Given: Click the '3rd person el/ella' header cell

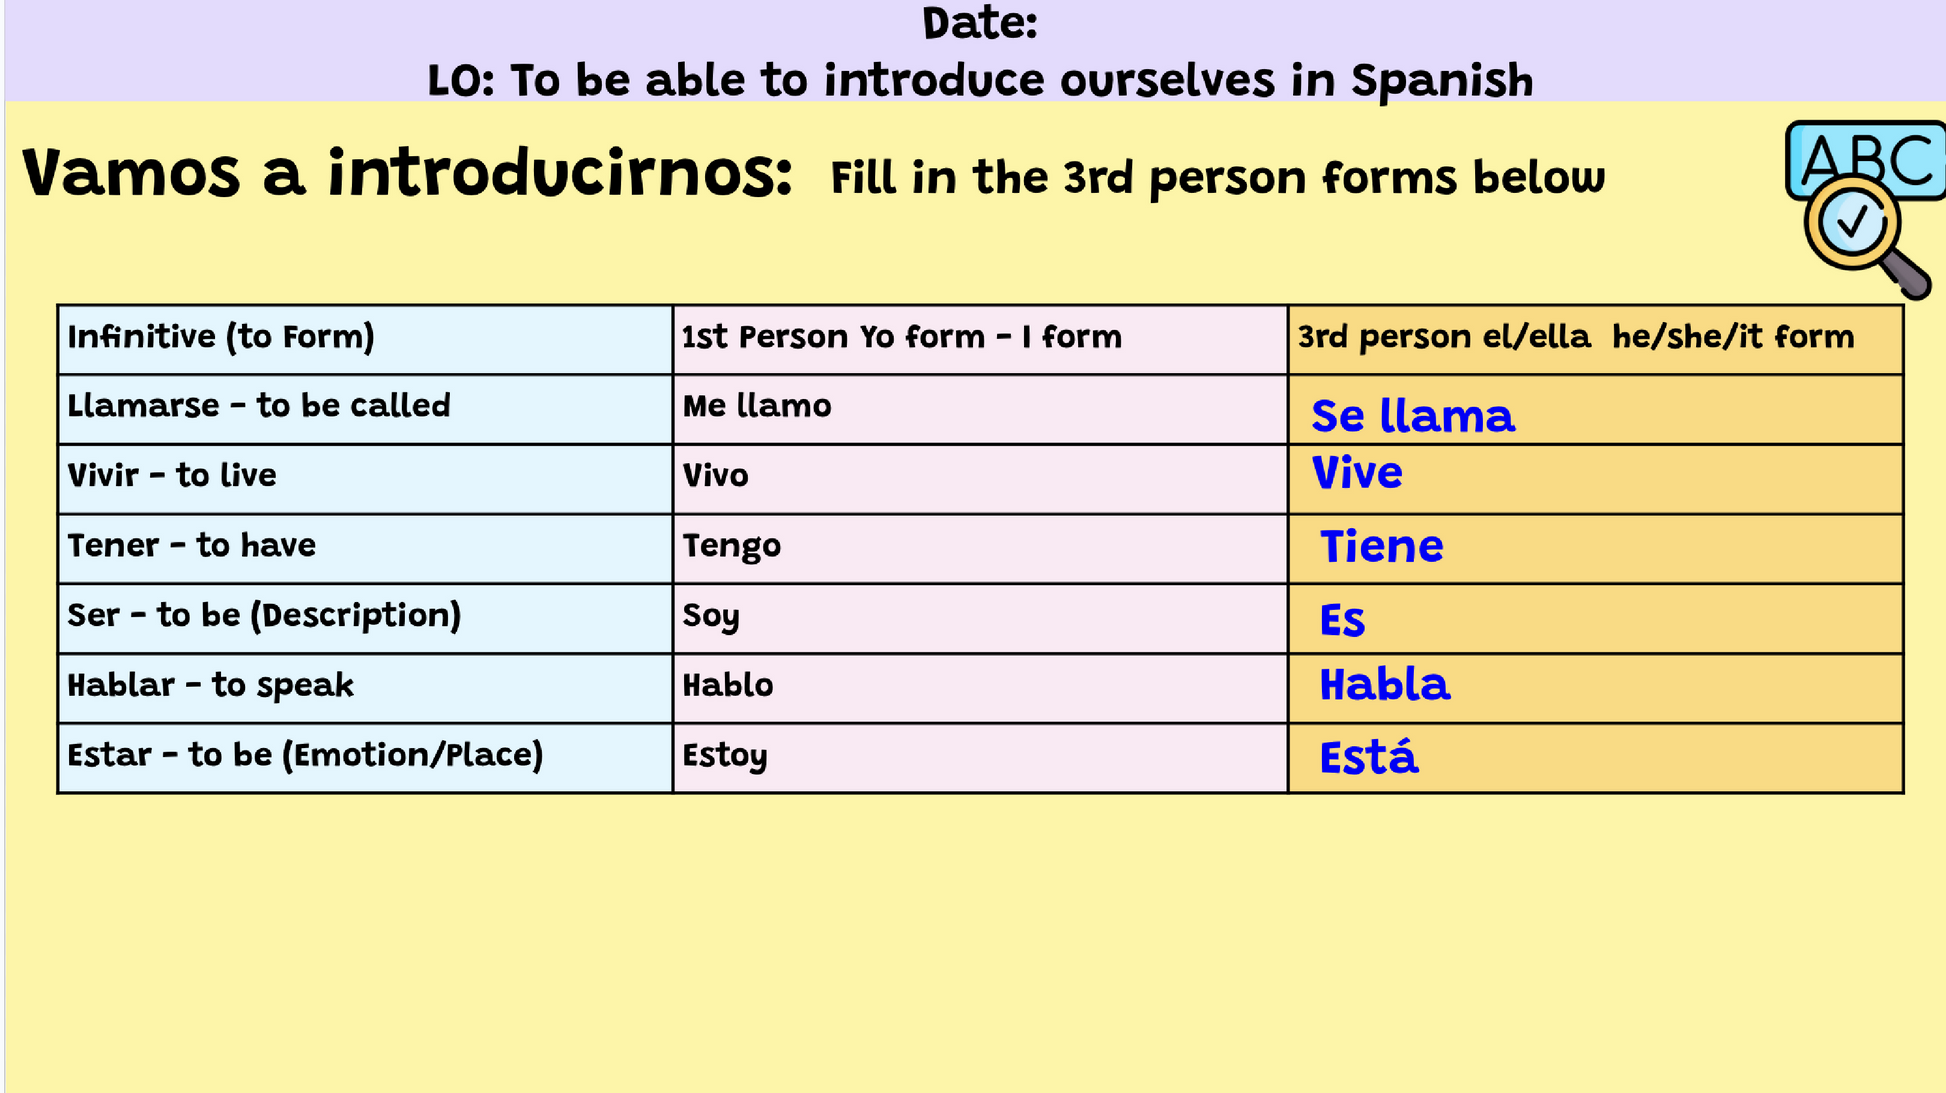Looking at the screenshot, I should click(1596, 340).
